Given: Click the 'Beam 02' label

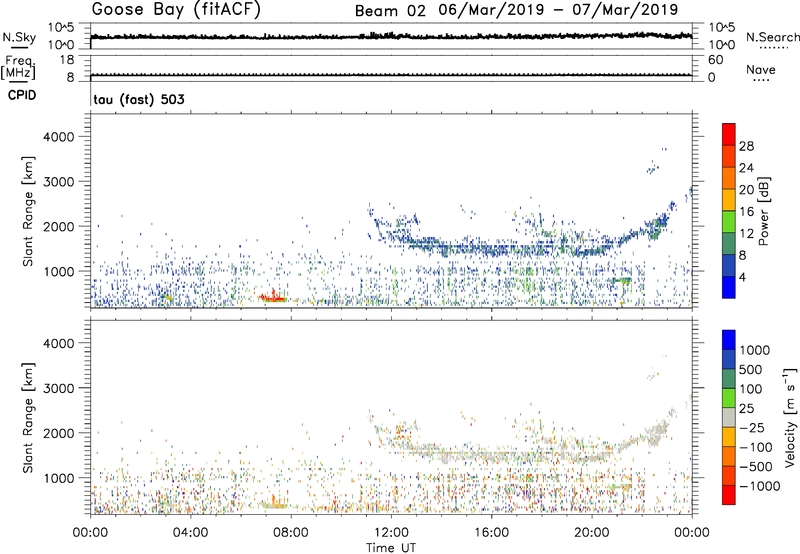Looking at the screenshot, I should click(390, 11).
